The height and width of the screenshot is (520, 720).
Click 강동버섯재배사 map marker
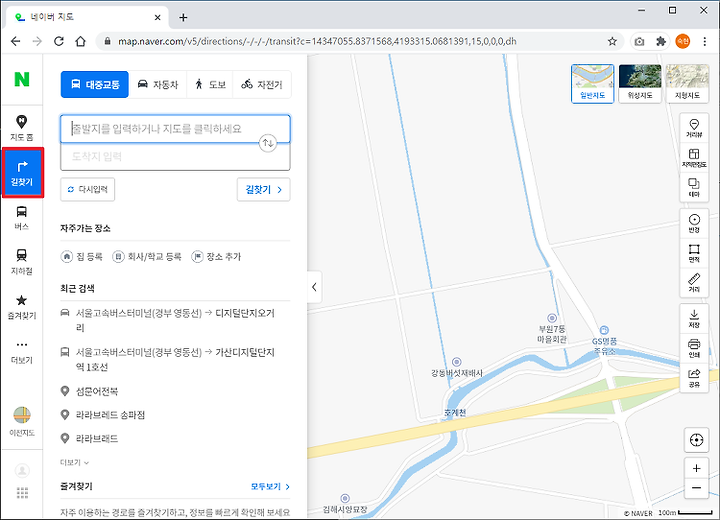click(x=456, y=362)
